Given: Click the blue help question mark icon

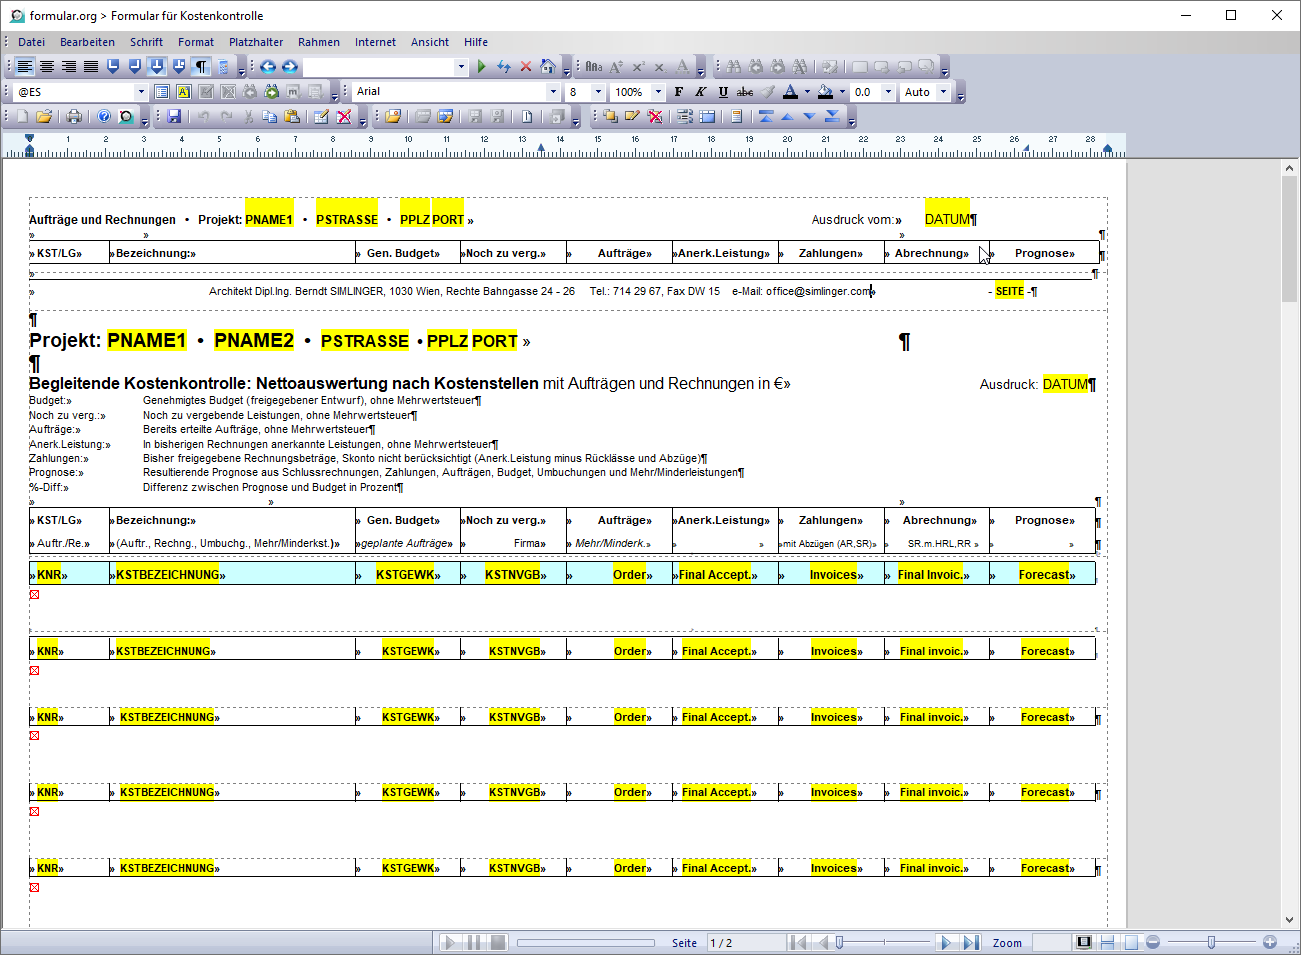Looking at the screenshot, I should (104, 117).
